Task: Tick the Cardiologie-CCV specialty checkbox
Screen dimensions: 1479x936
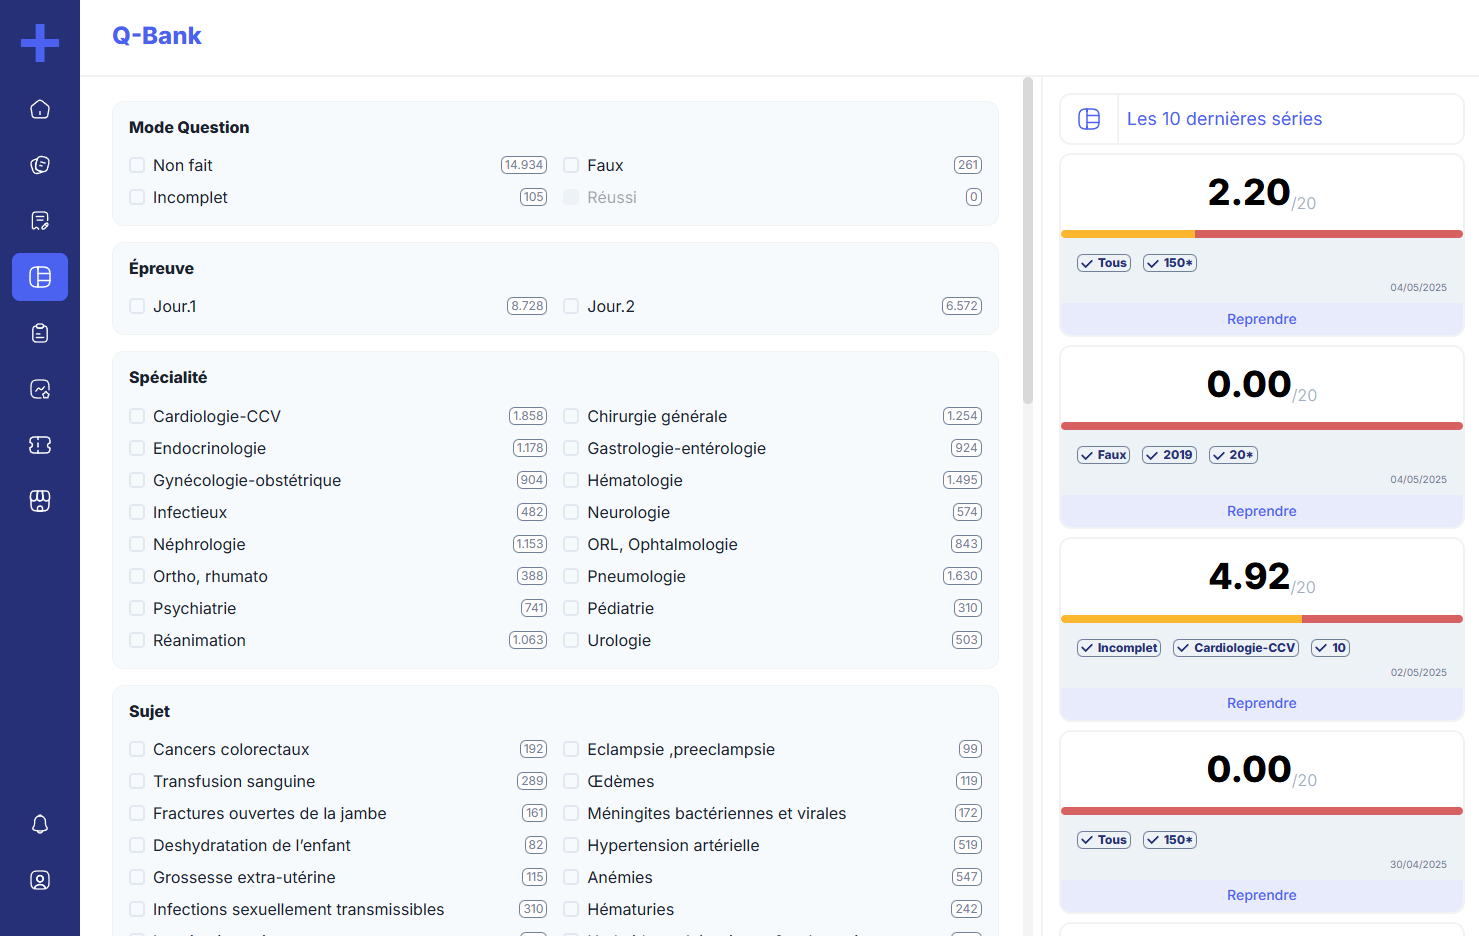Action: click(x=137, y=416)
